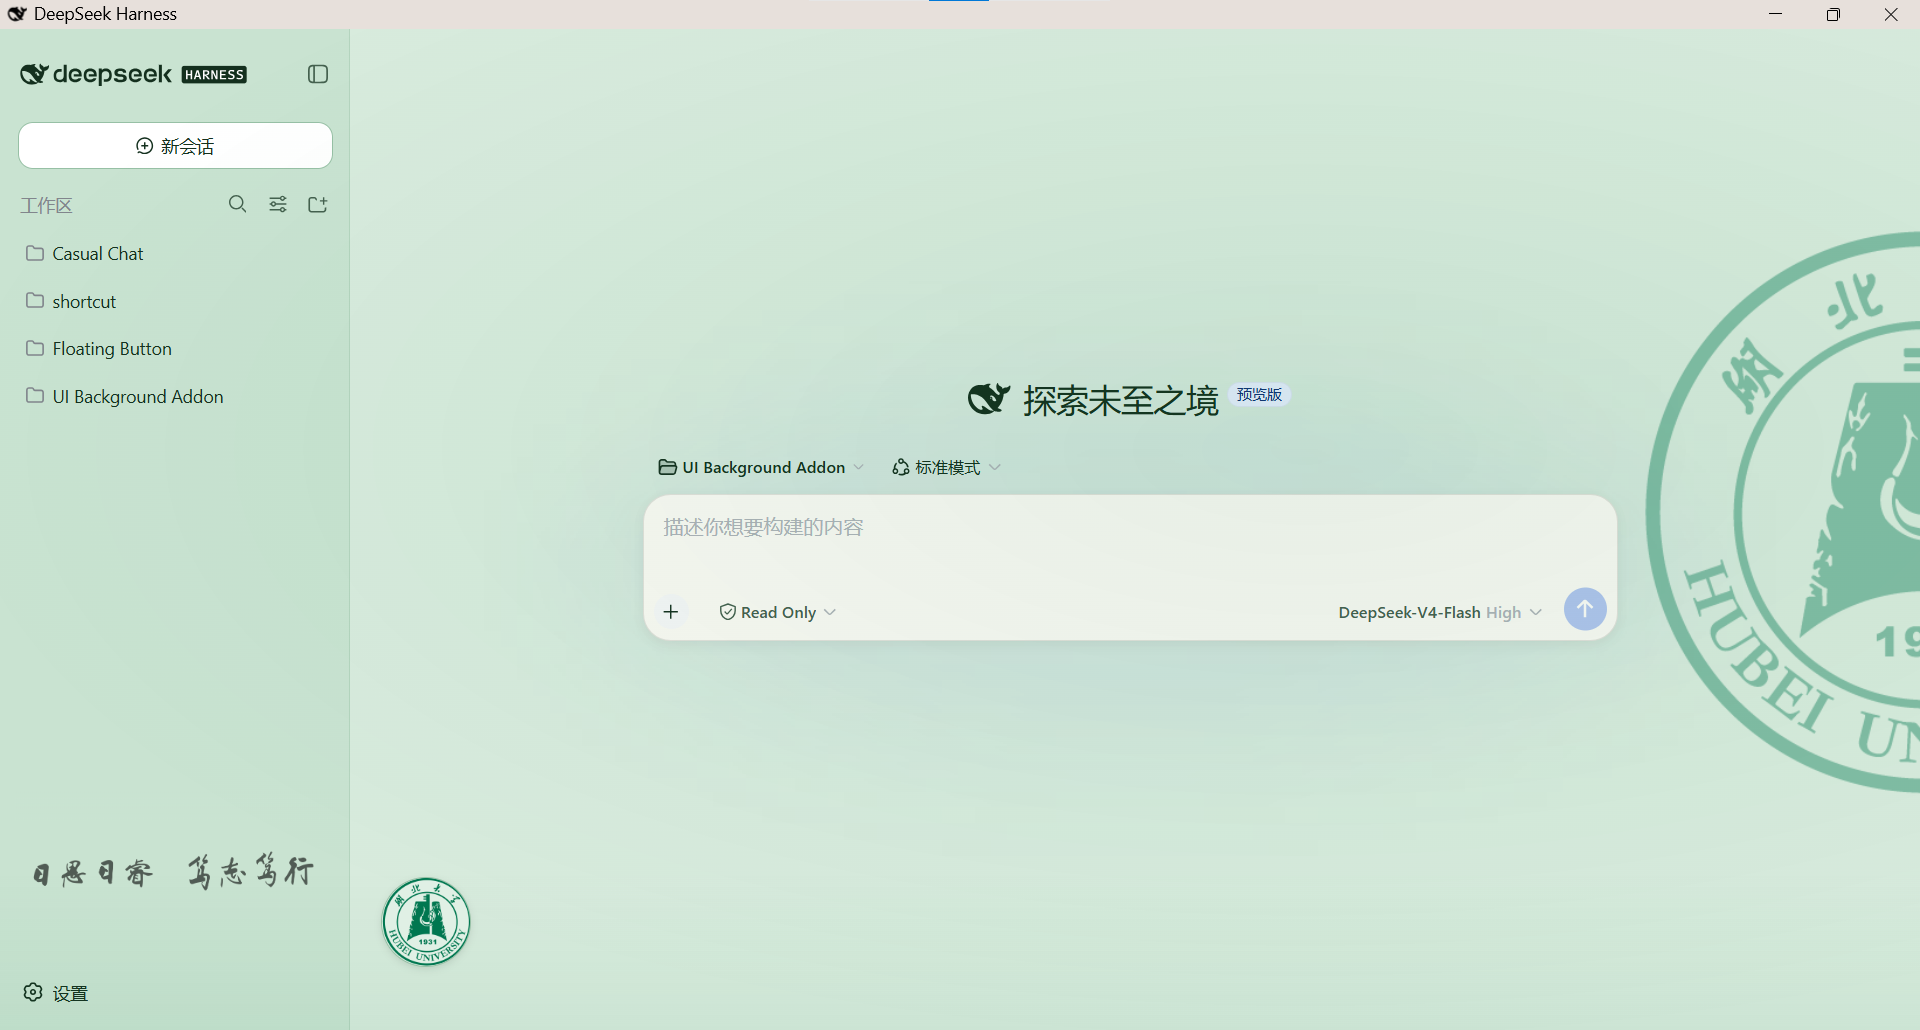Search workspaces with the magnifier icon
Viewport: 1920px width, 1030px height.
click(x=237, y=204)
